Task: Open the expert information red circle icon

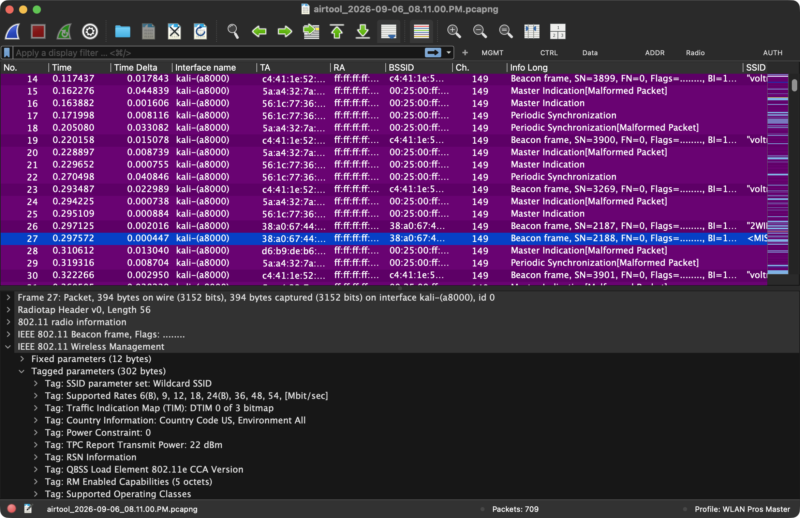Action: [x=11, y=509]
